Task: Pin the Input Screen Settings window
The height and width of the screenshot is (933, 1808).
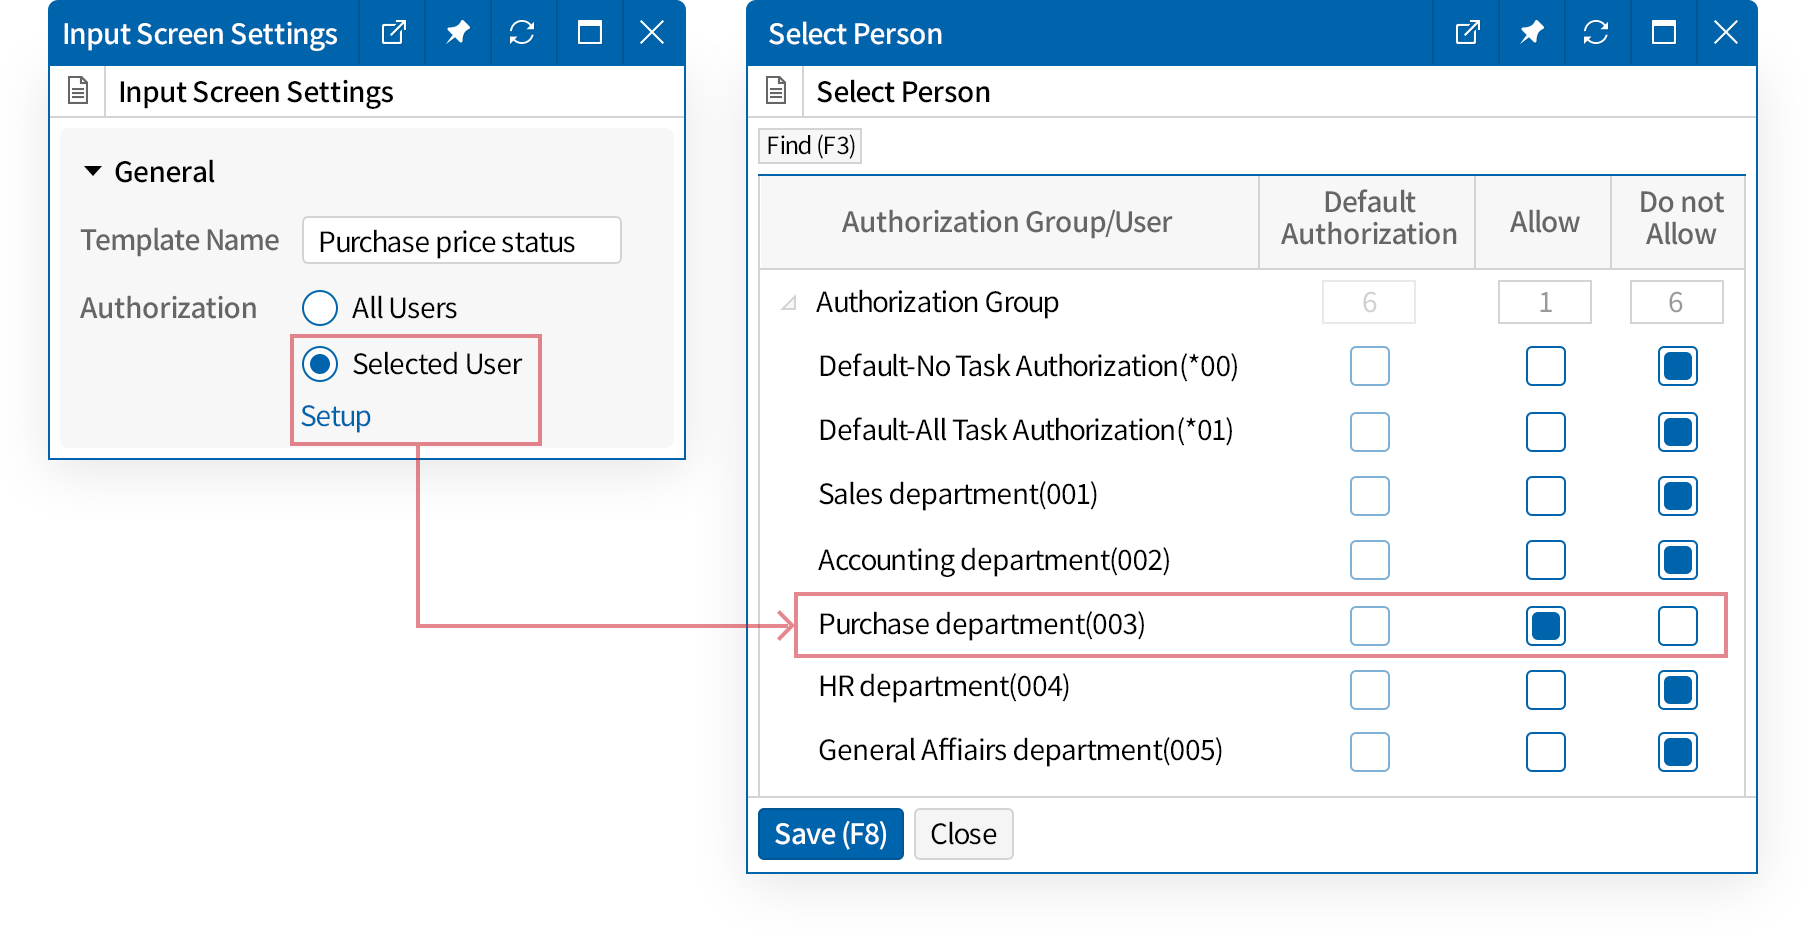Action: pos(458,33)
